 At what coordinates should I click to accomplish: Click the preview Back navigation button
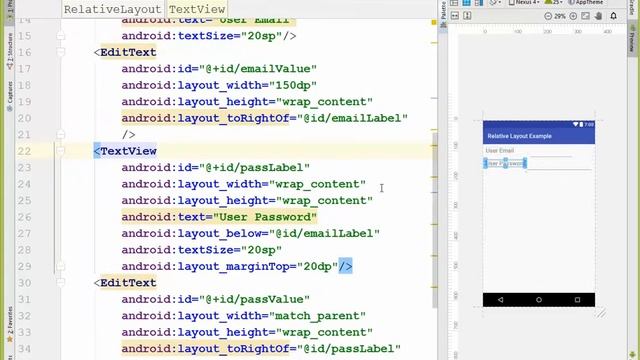point(500,300)
